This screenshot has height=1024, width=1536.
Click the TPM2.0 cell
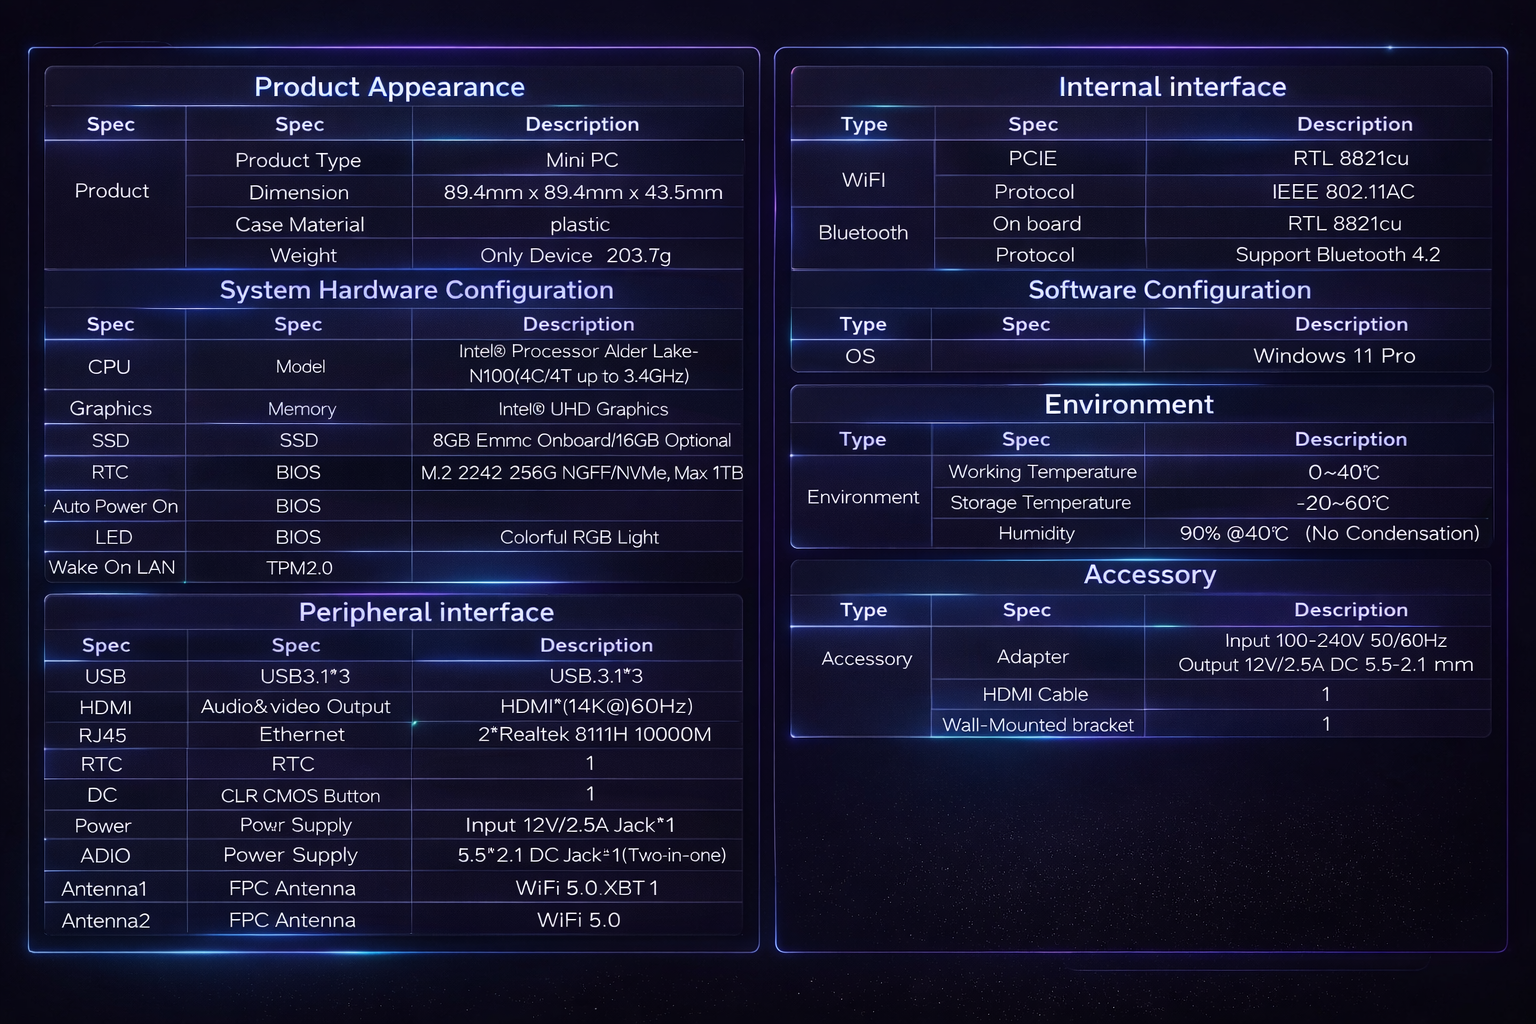tap(299, 568)
